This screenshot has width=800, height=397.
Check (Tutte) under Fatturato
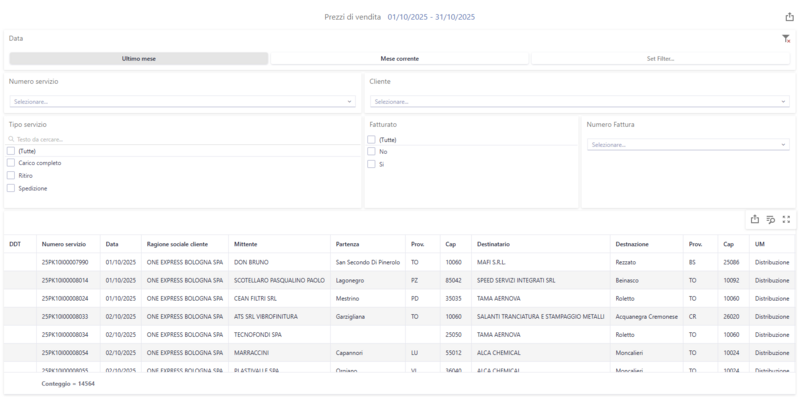click(371, 139)
